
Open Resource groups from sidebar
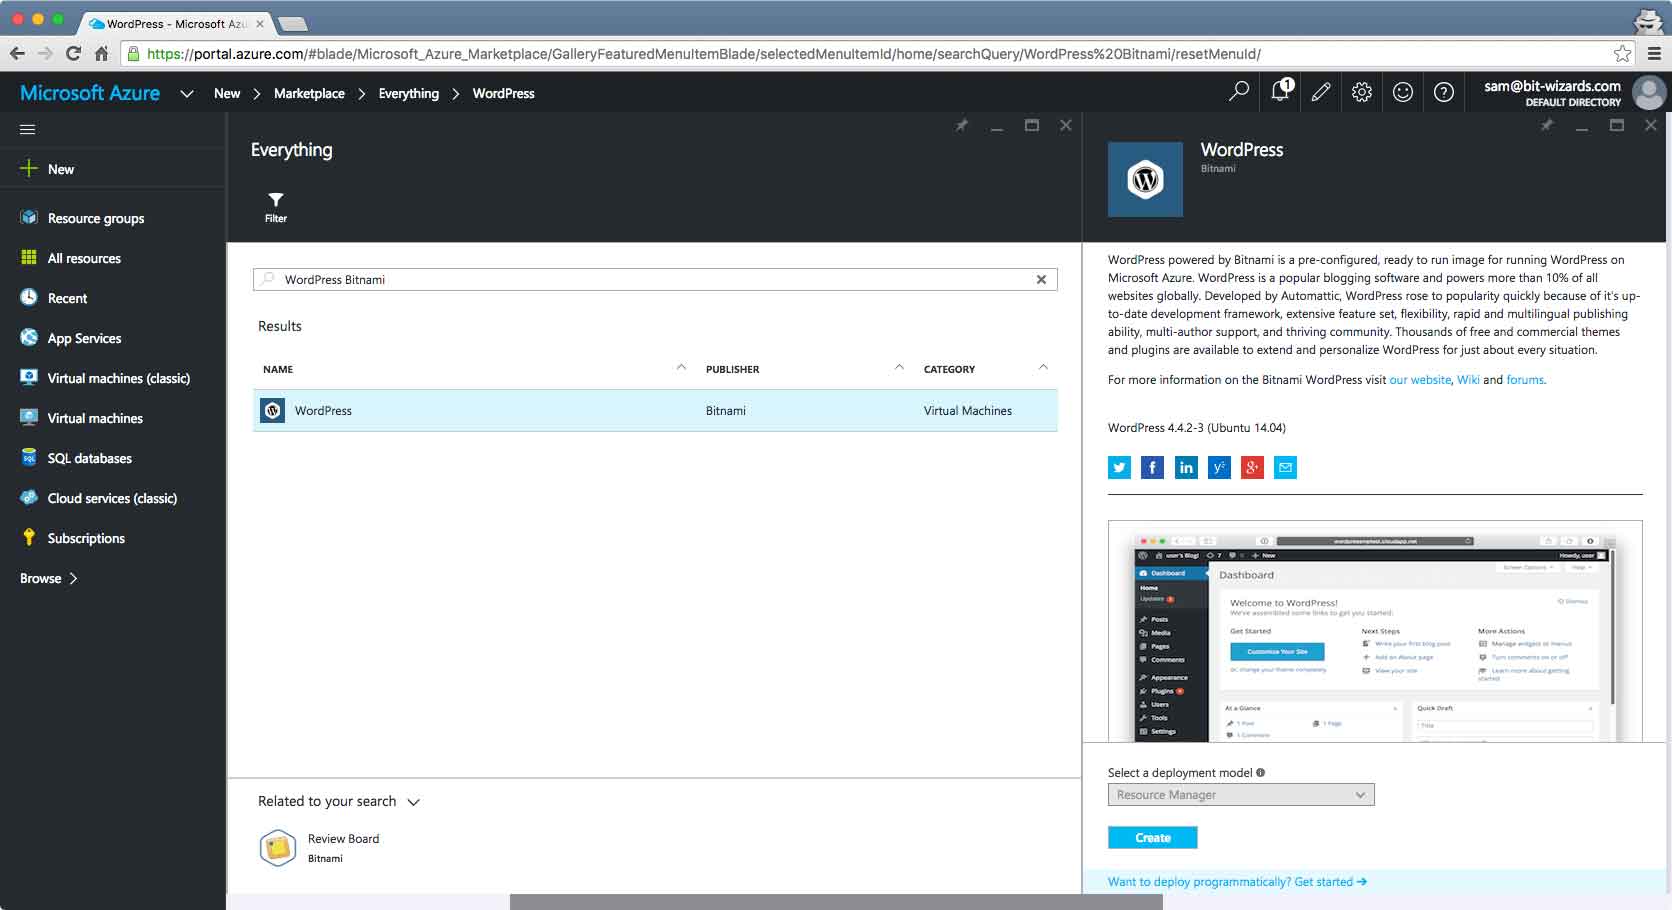point(96,218)
